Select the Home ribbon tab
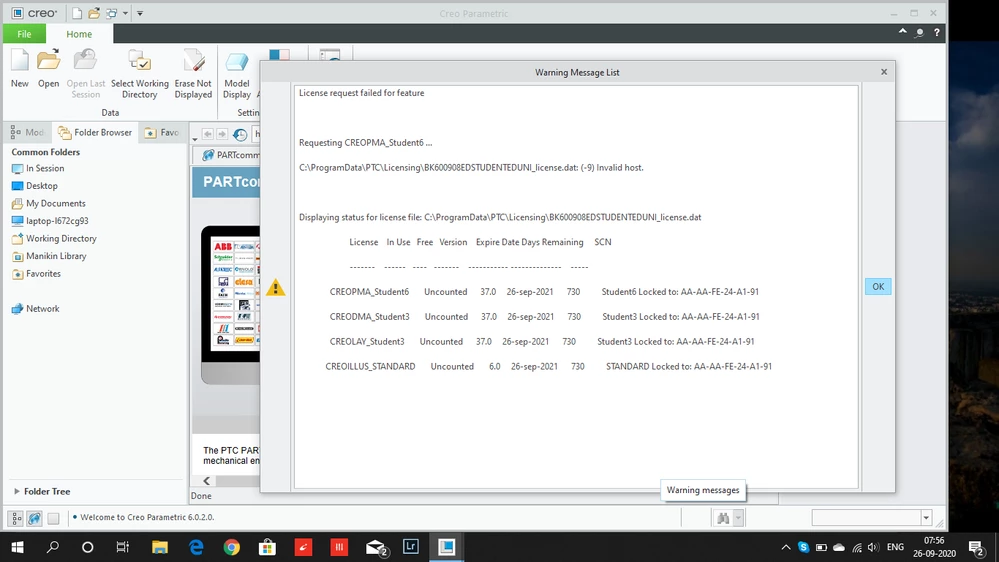Screen dimensions: 999x562 (79, 34)
